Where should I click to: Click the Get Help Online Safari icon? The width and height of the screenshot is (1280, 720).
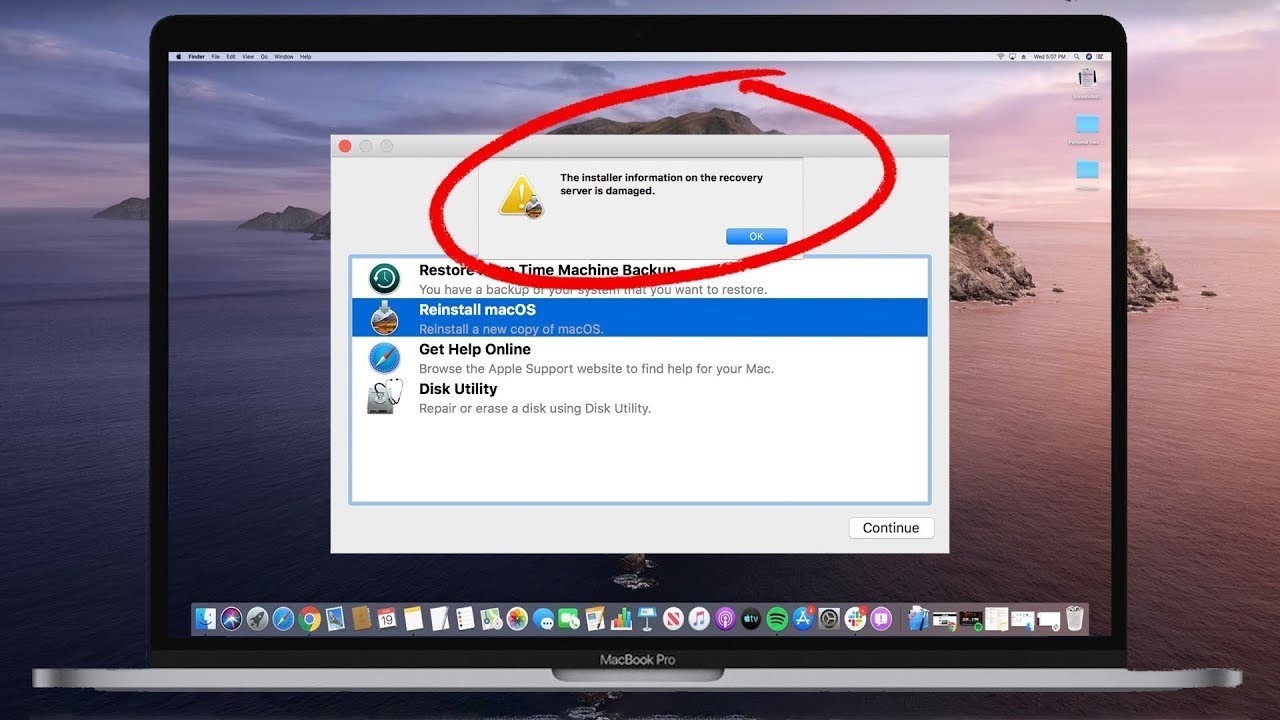(x=384, y=358)
